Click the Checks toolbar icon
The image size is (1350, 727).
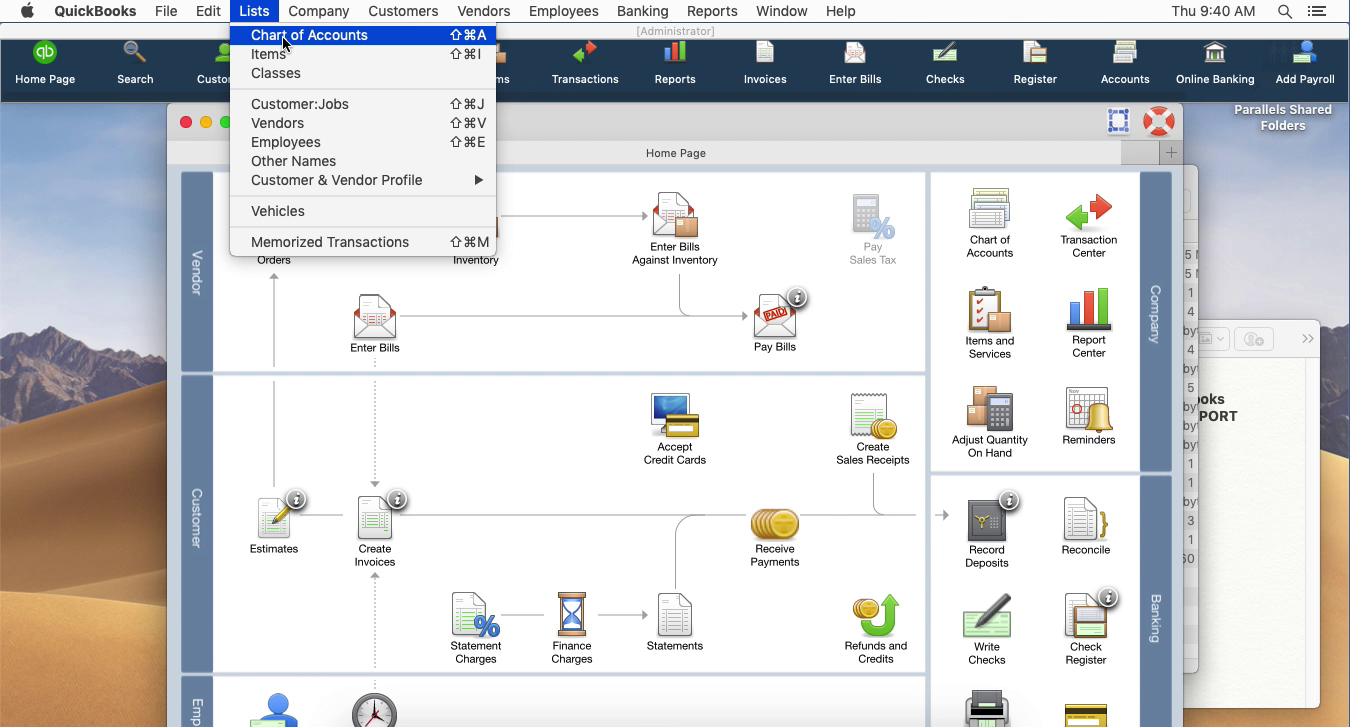[945, 63]
